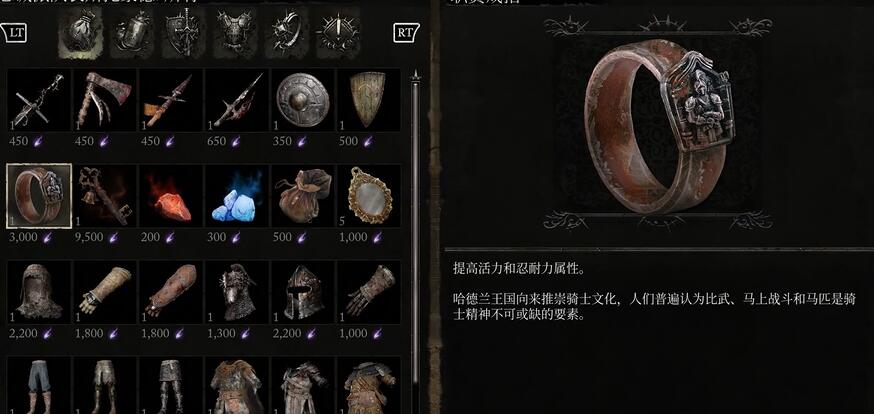This screenshot has width=874, height=414.
Task: Select the blue crystal shards item
Action: click(237, 196)
